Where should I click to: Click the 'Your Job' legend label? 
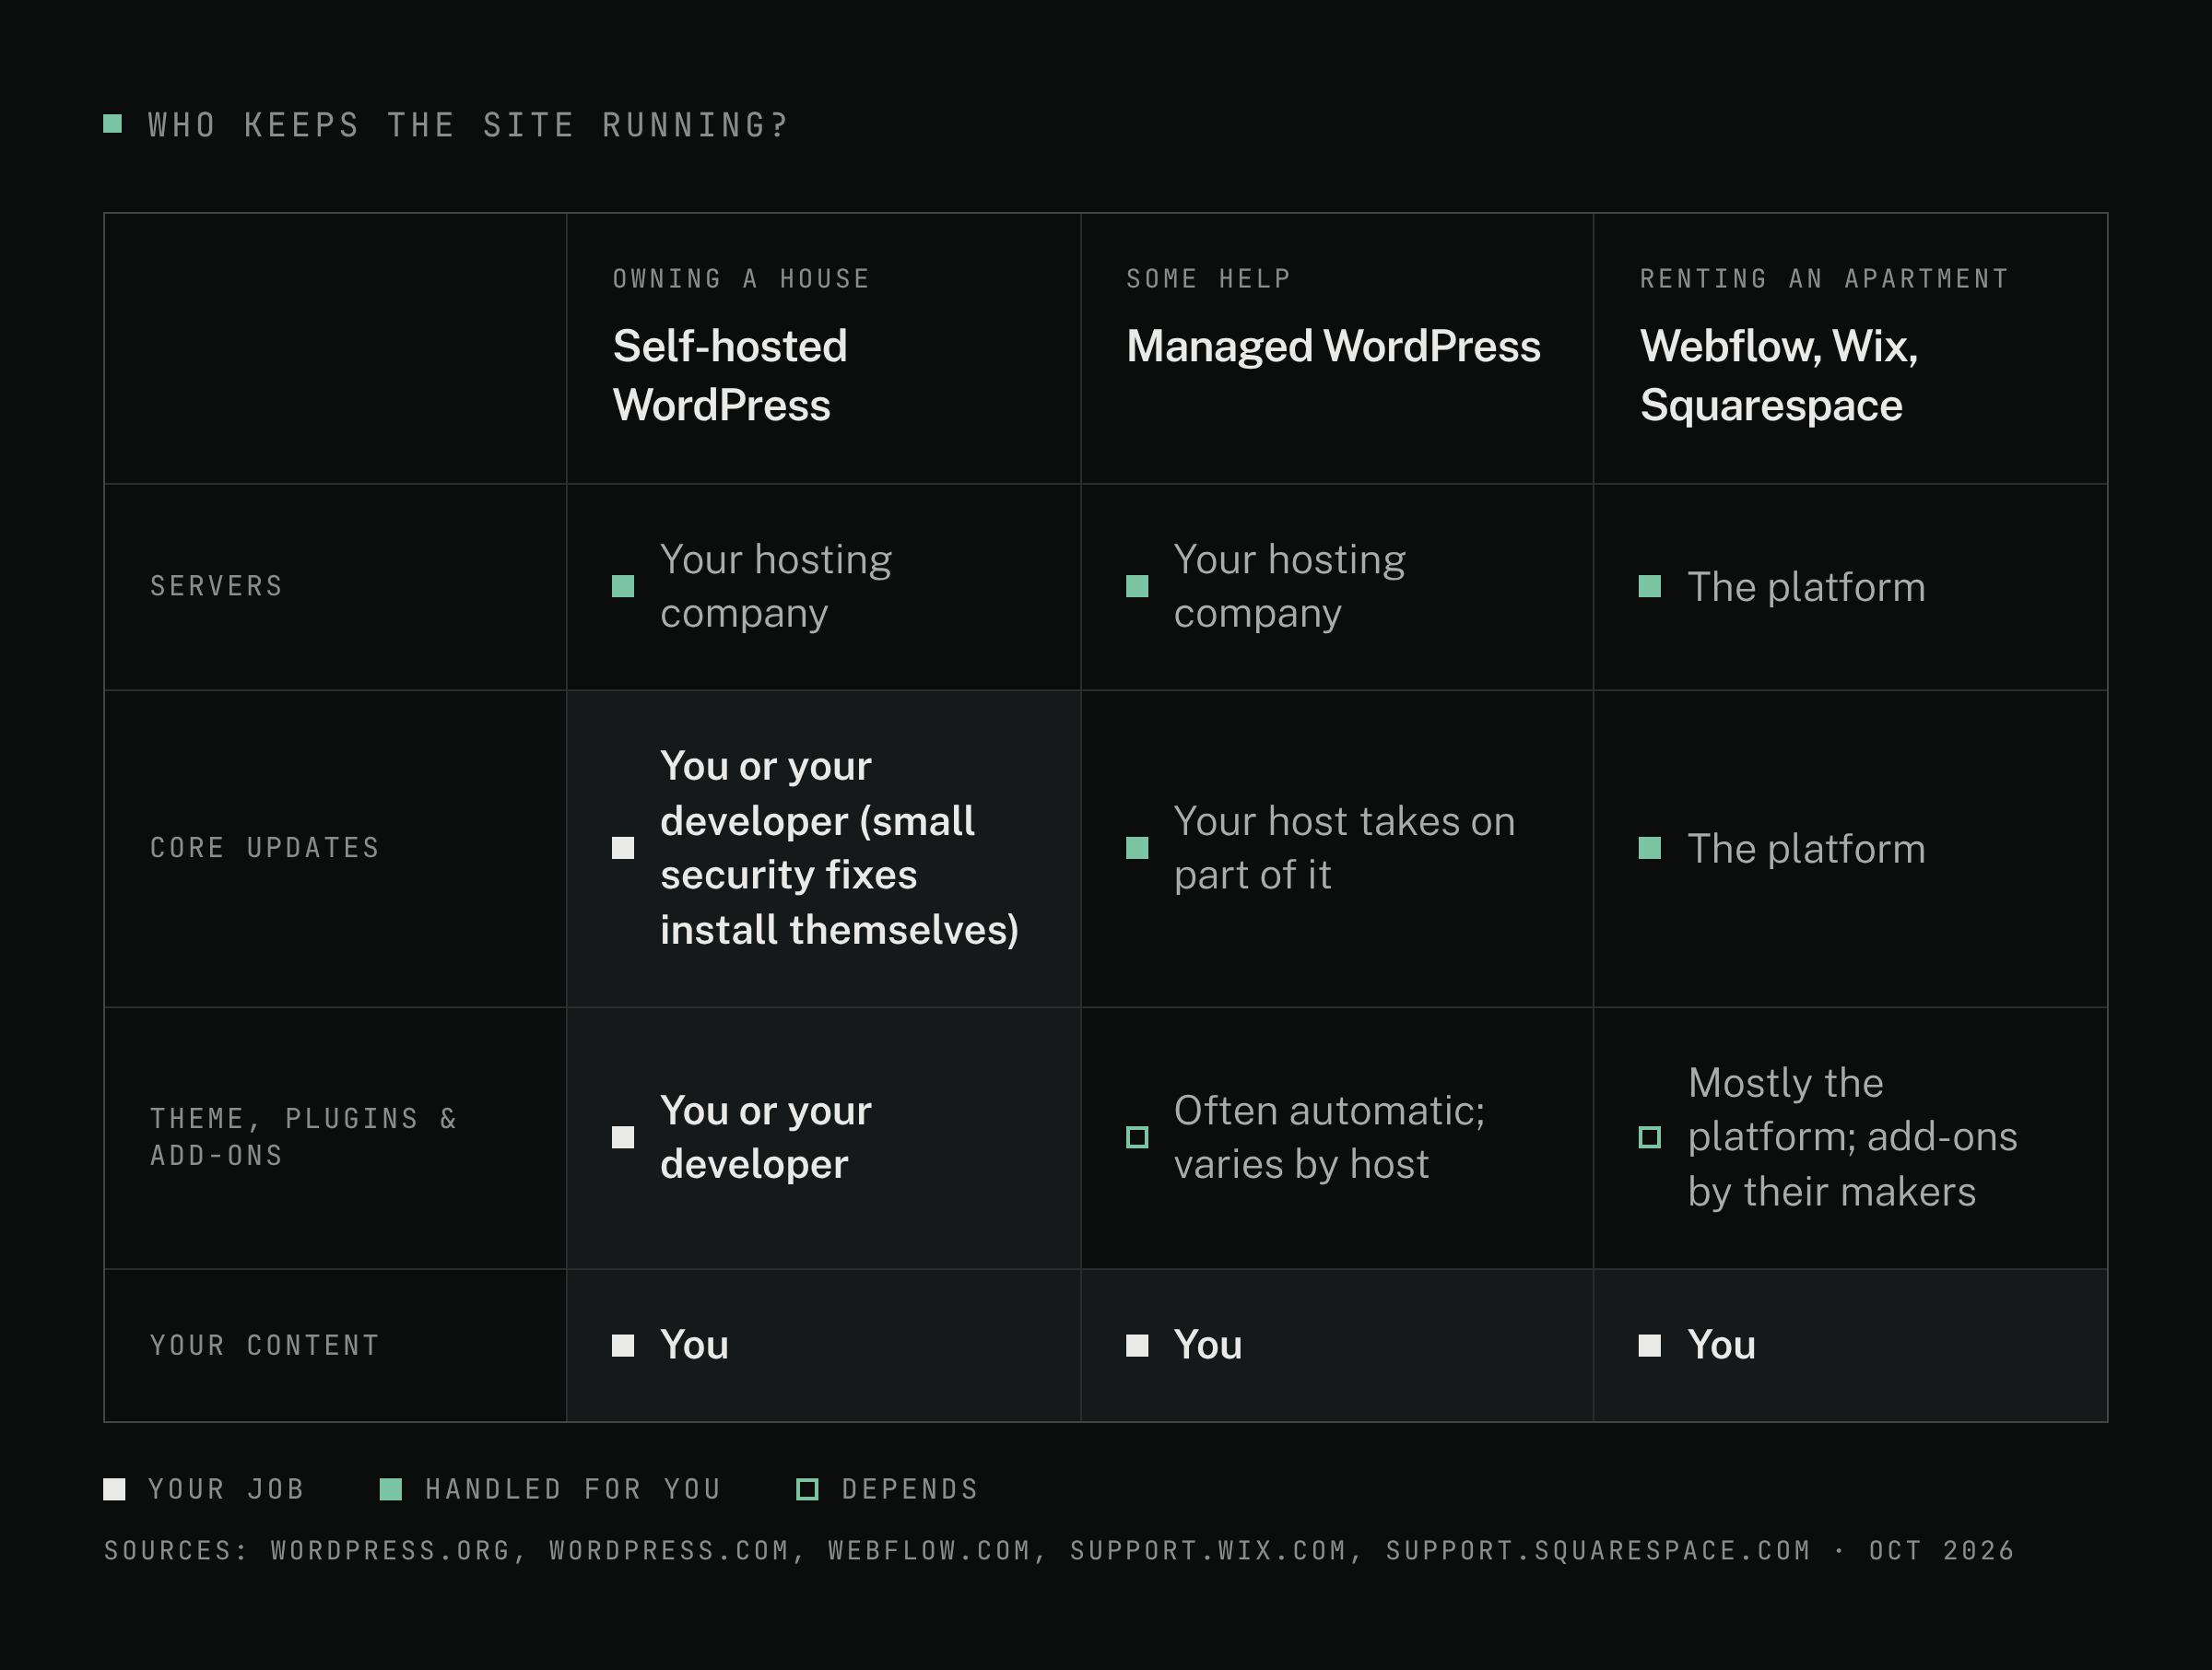tap(226, 1489)
